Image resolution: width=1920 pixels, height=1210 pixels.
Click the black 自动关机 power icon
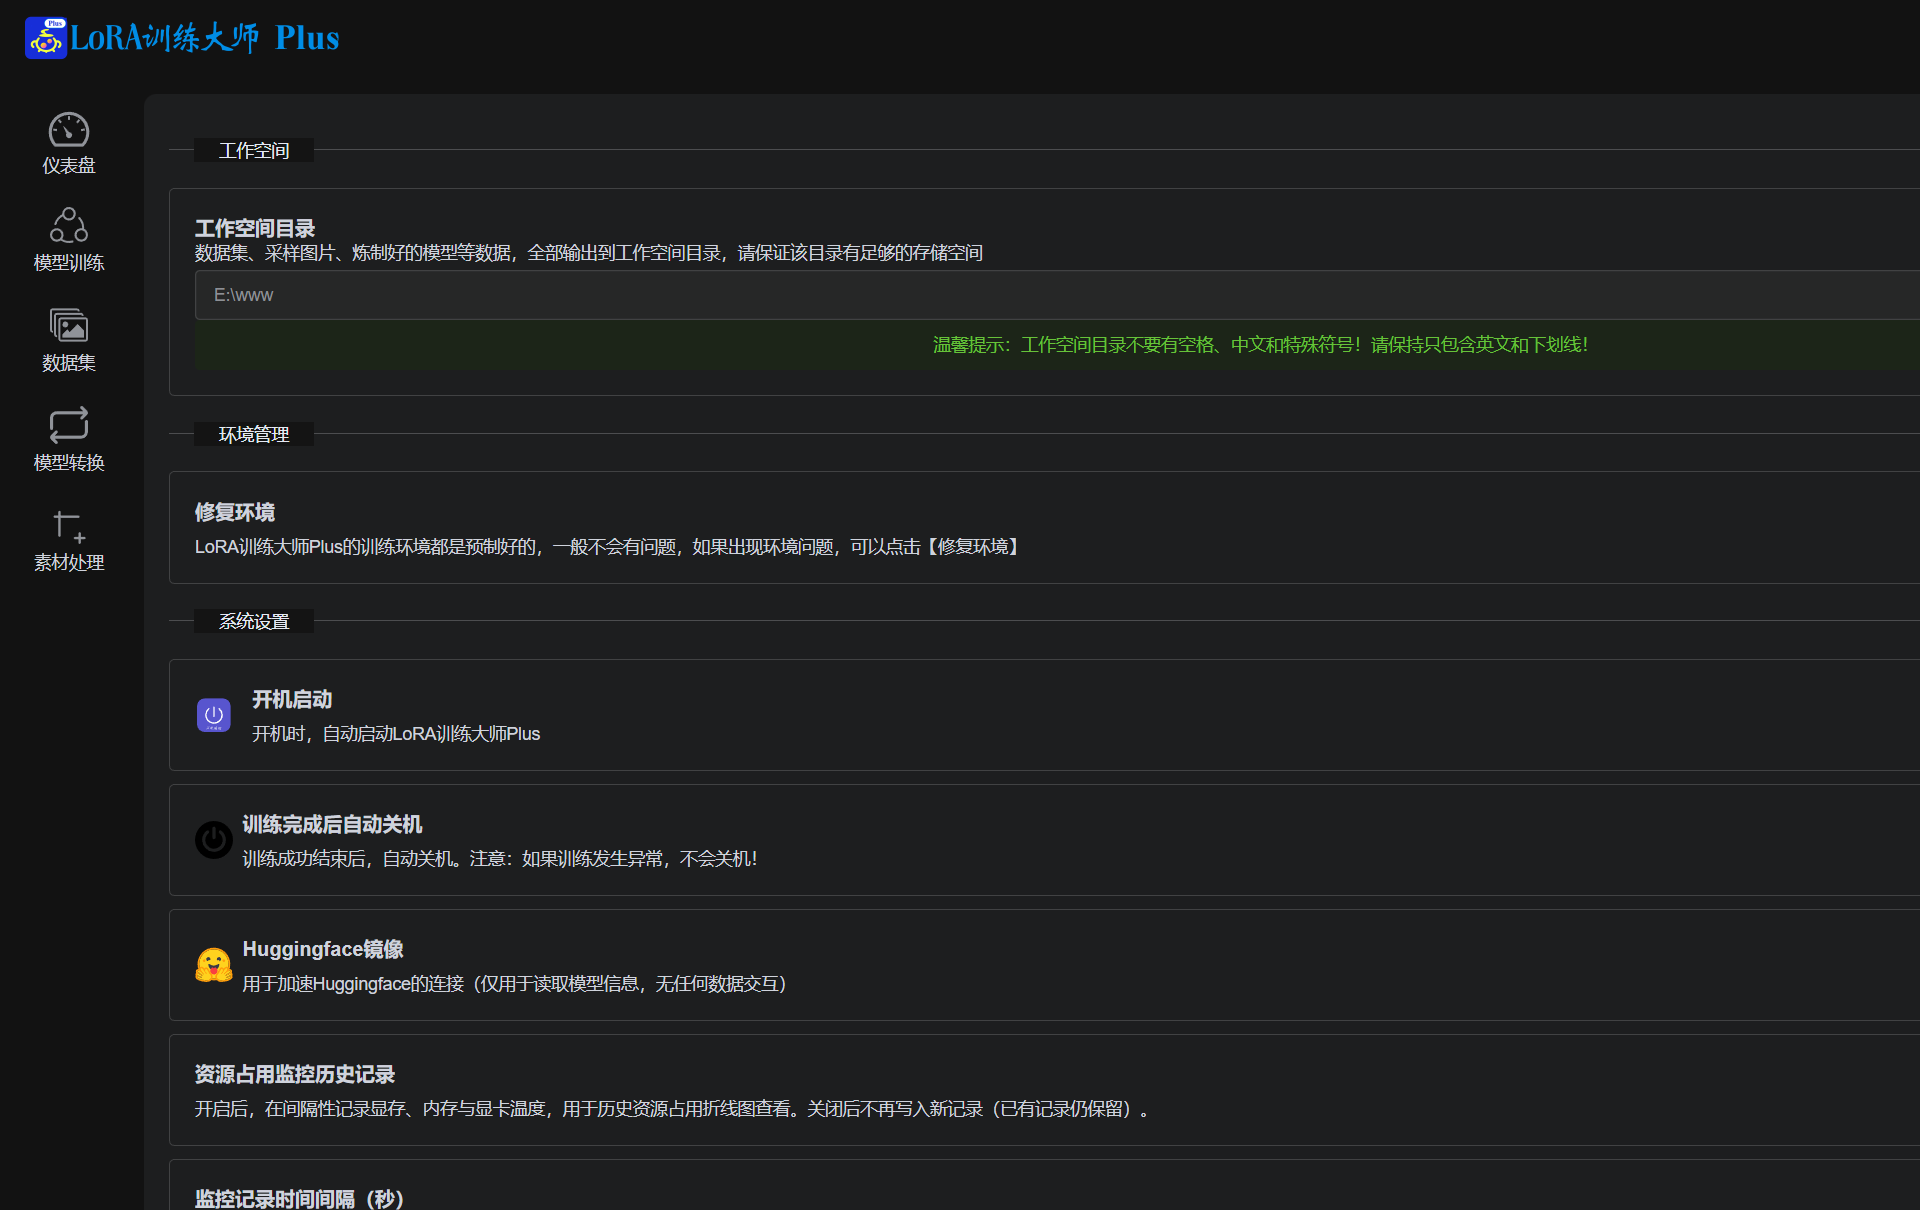coord(214,840)
